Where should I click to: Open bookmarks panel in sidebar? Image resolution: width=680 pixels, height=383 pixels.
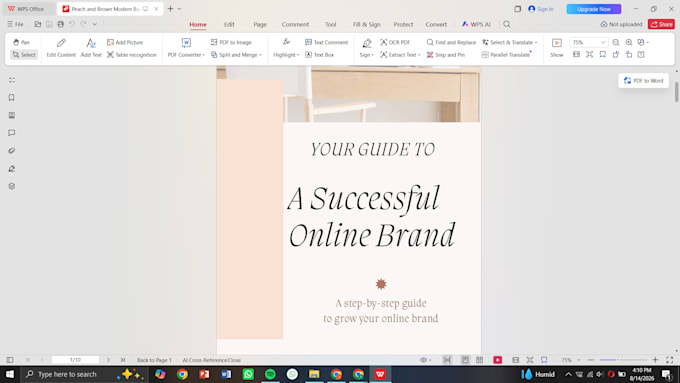tap(12, 98)
